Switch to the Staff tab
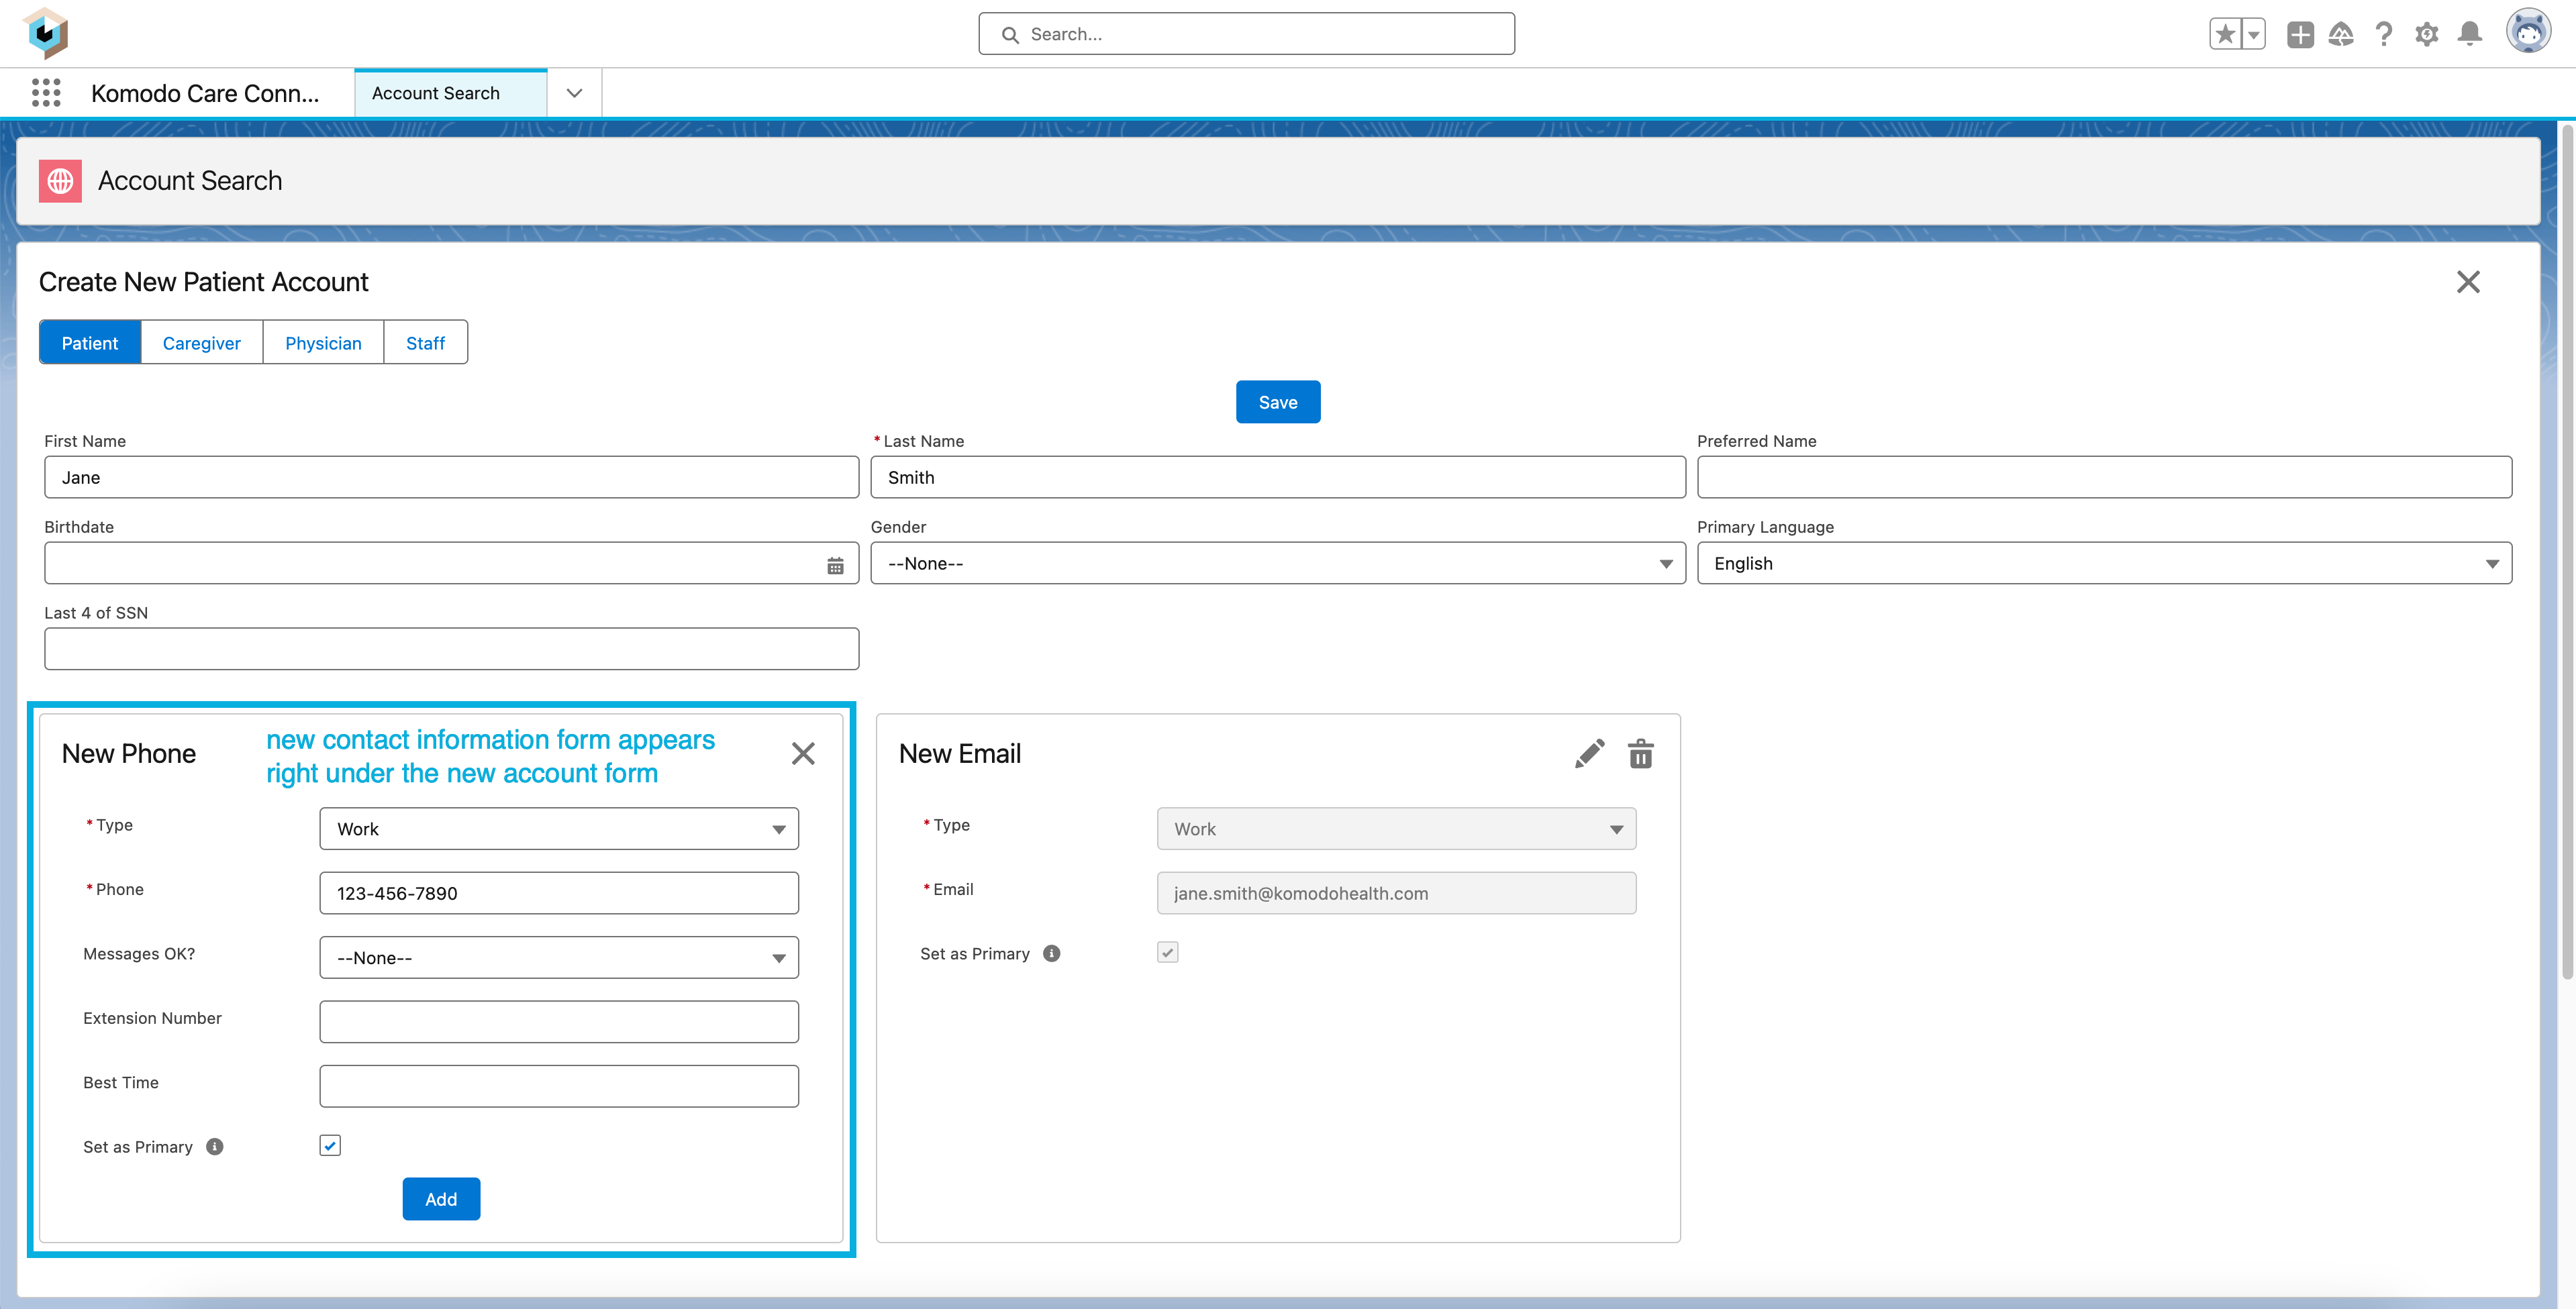Viewport: 2576px width, 1309px height. [x=425, y=343]
